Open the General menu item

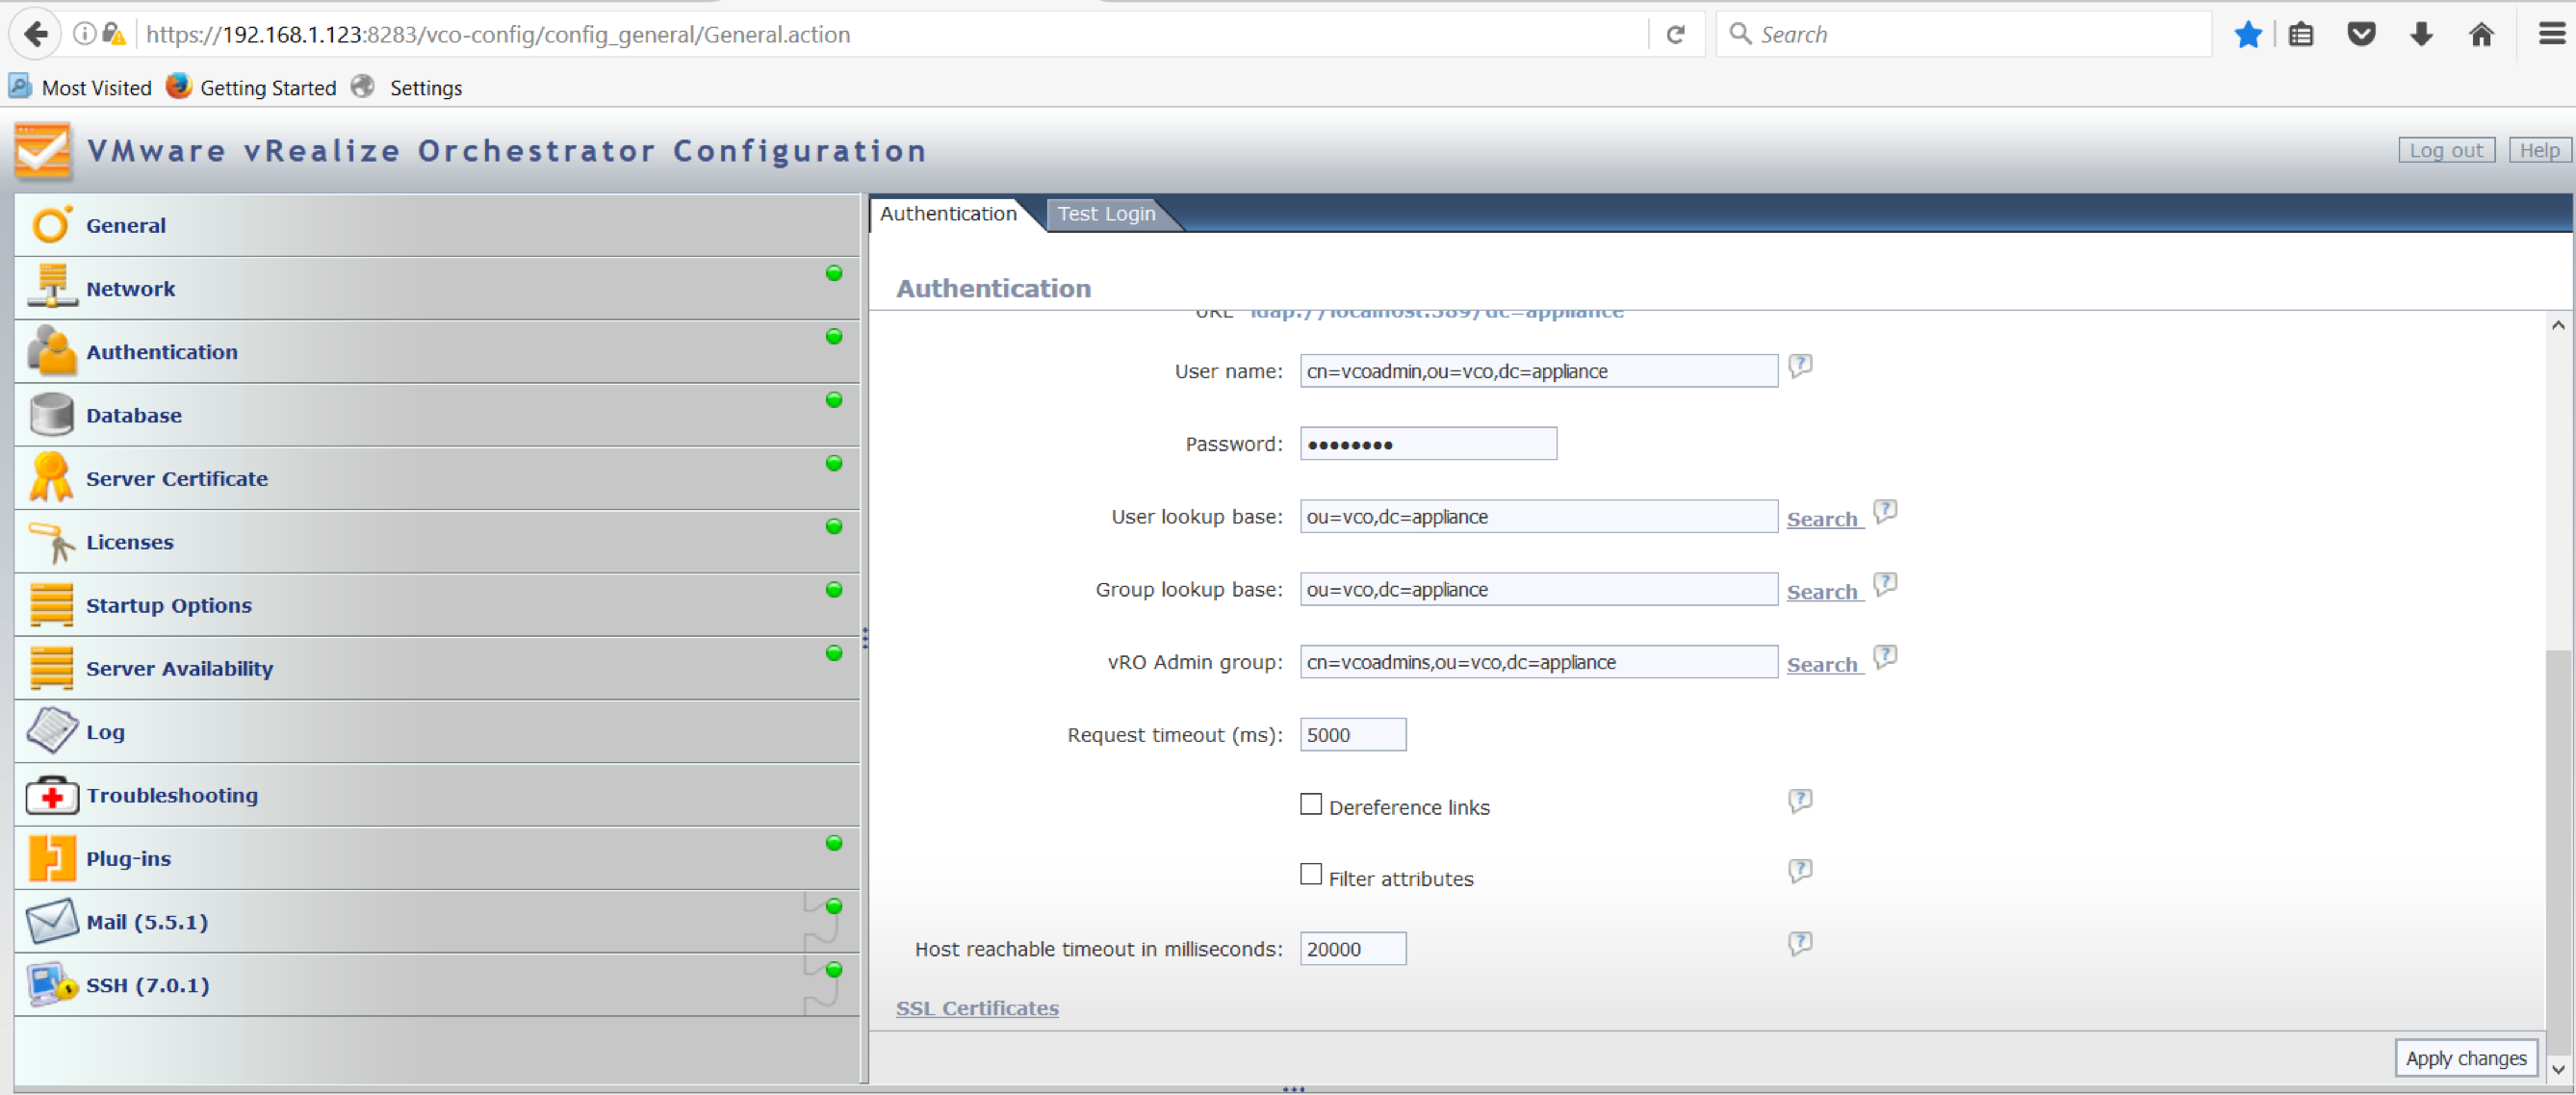pyautogui.click(x=437, y=225)
